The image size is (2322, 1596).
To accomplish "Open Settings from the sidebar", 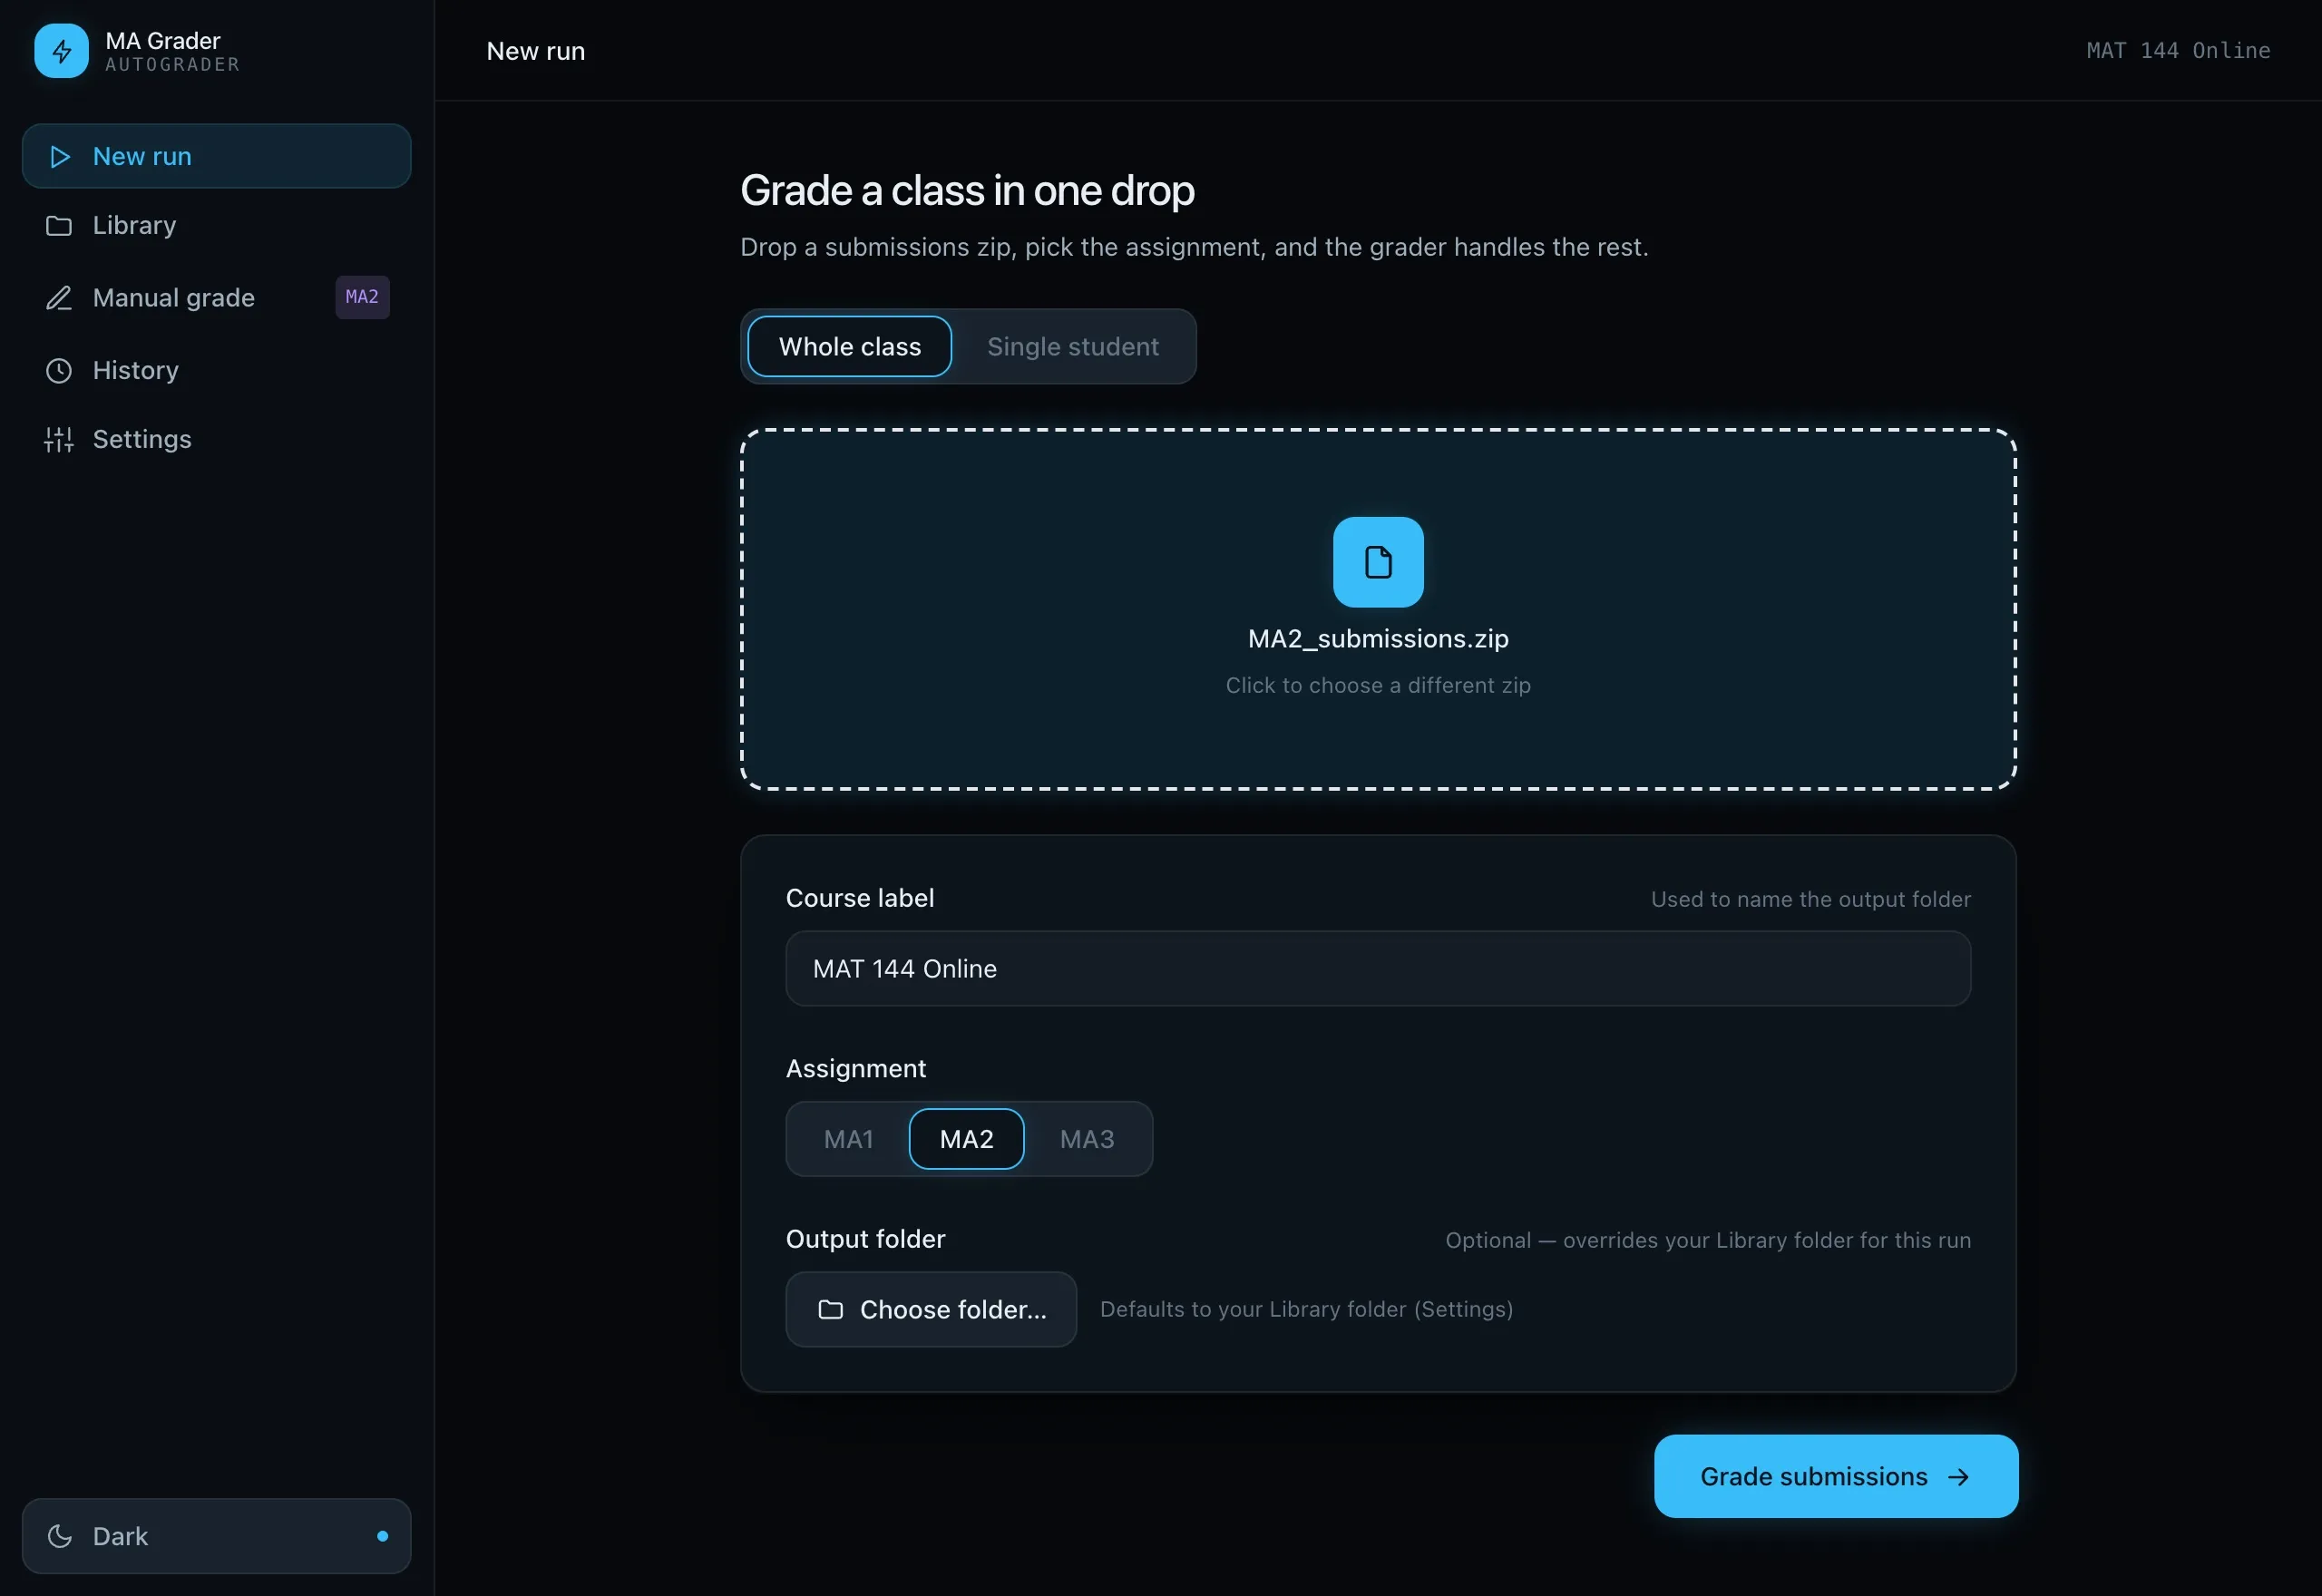I will [x=216, y=439].
